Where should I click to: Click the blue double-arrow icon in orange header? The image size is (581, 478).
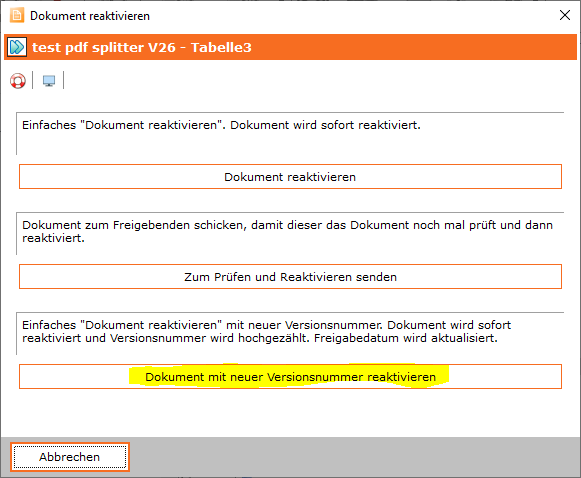(x=17, y=47)
